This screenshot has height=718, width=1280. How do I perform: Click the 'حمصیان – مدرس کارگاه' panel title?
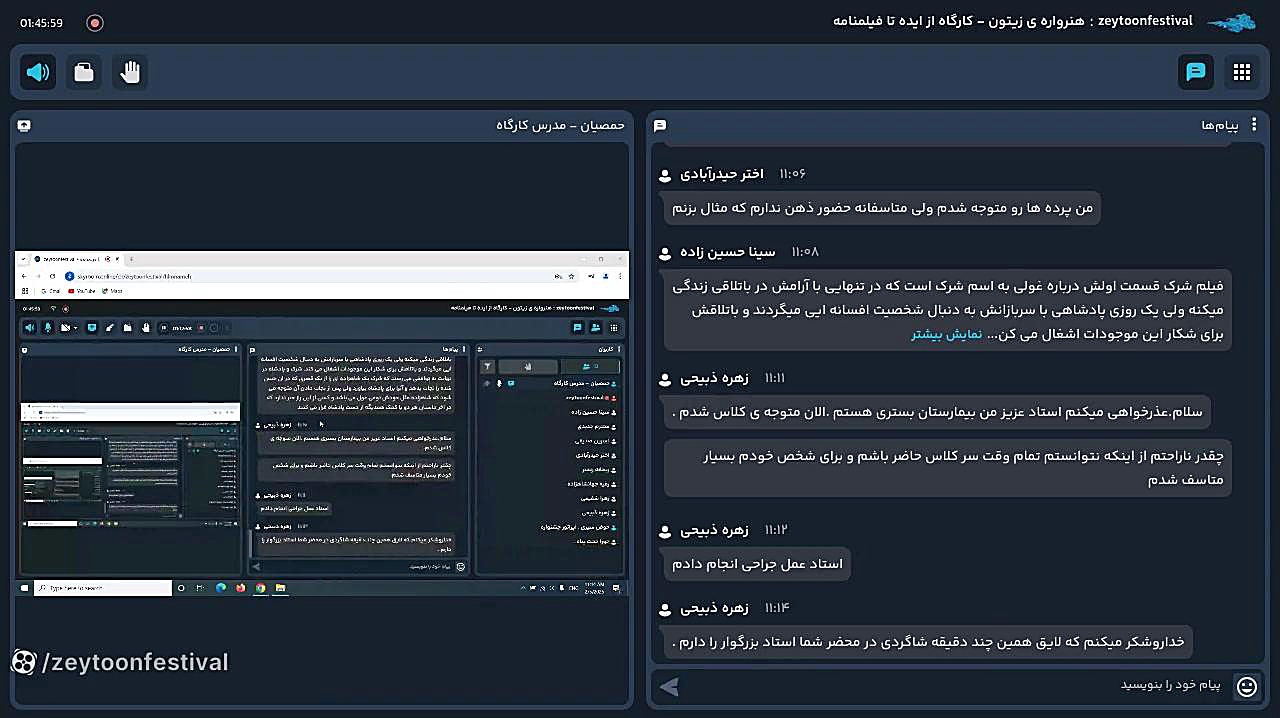[x=560, y=125]
